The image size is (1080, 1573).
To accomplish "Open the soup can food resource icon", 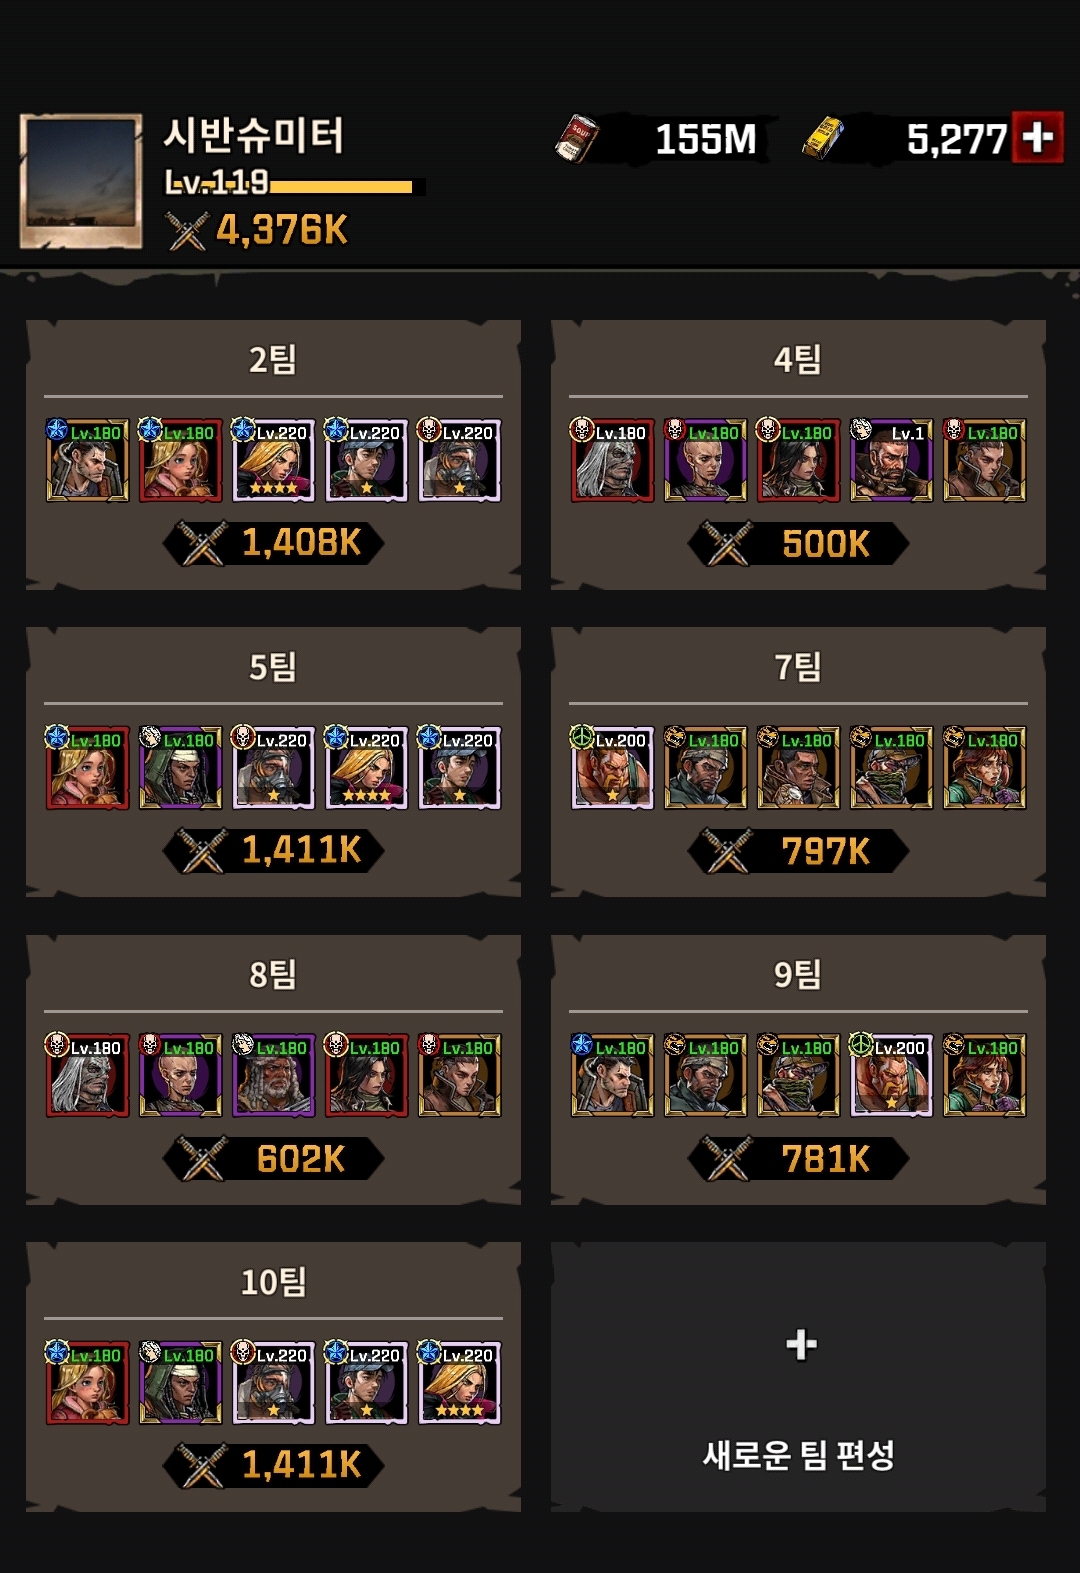I will 577,138.
